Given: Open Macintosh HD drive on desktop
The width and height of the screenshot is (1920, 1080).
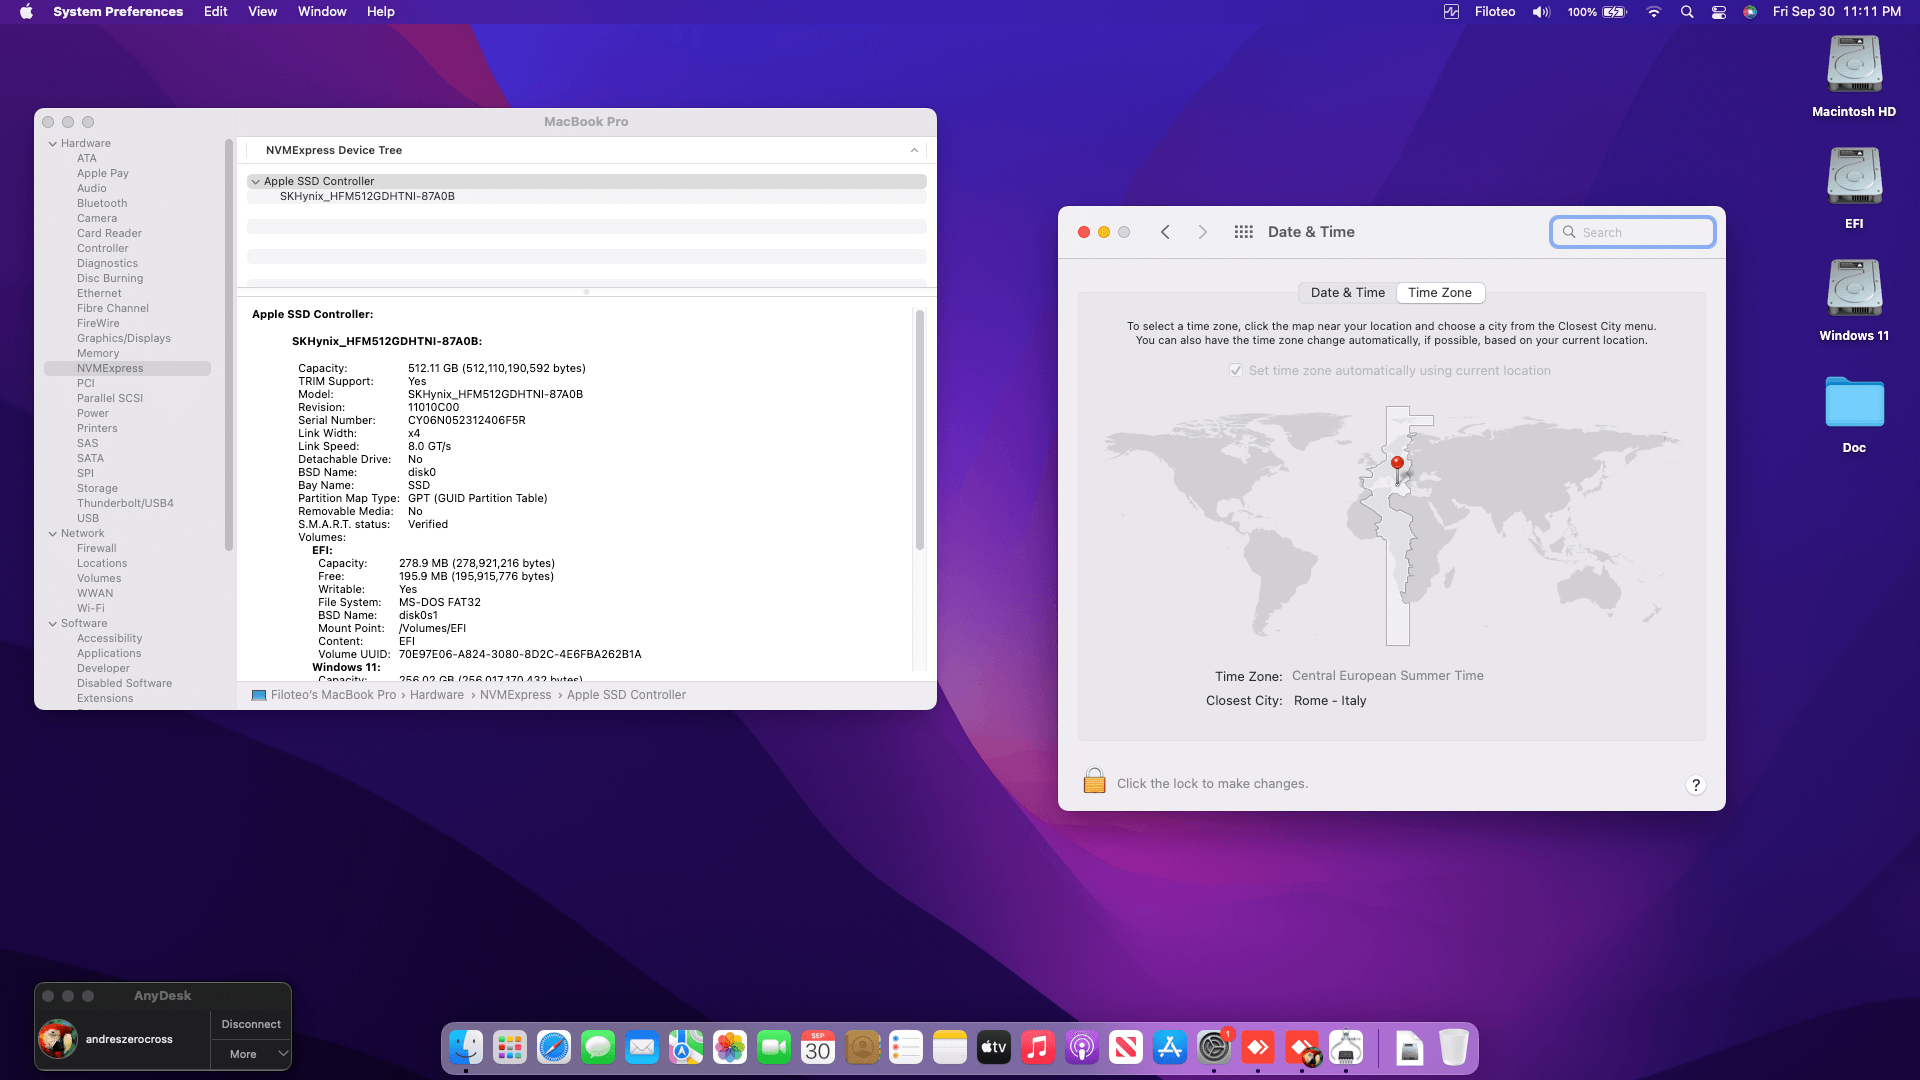Looking at the screenshot, I should pos(1854,77).
